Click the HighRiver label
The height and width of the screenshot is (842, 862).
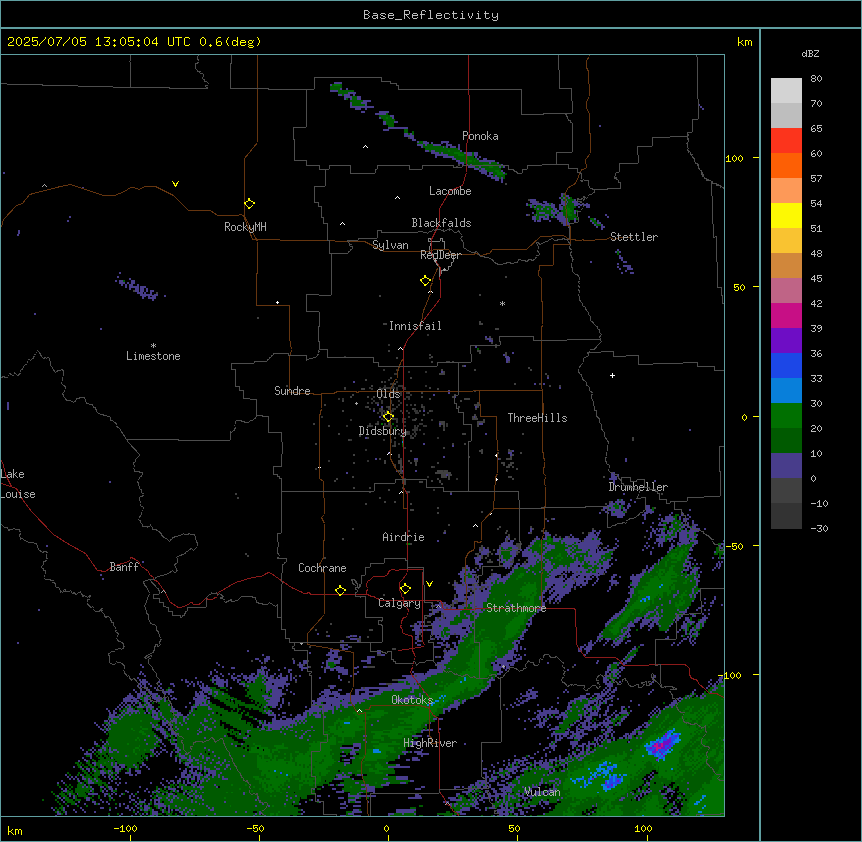tap(430, 743)
